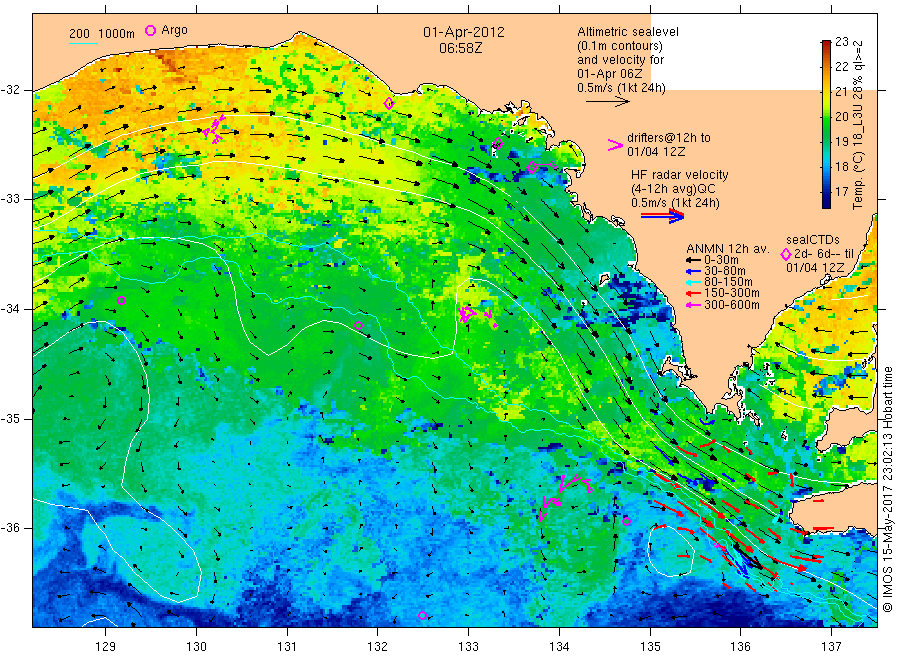Click the '150-300m' depth range label
This screenshot has height=660, width=900.
[732, 293]
